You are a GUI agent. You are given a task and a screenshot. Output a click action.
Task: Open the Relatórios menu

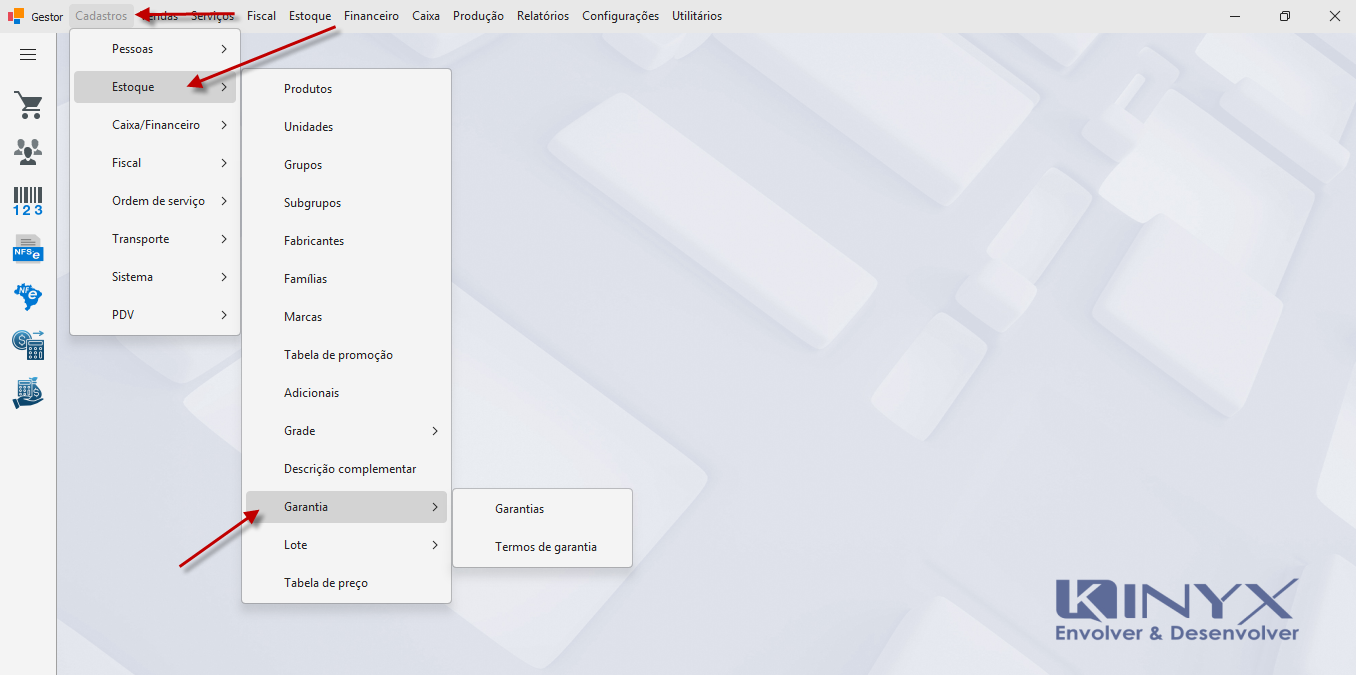tap(543, 16)
